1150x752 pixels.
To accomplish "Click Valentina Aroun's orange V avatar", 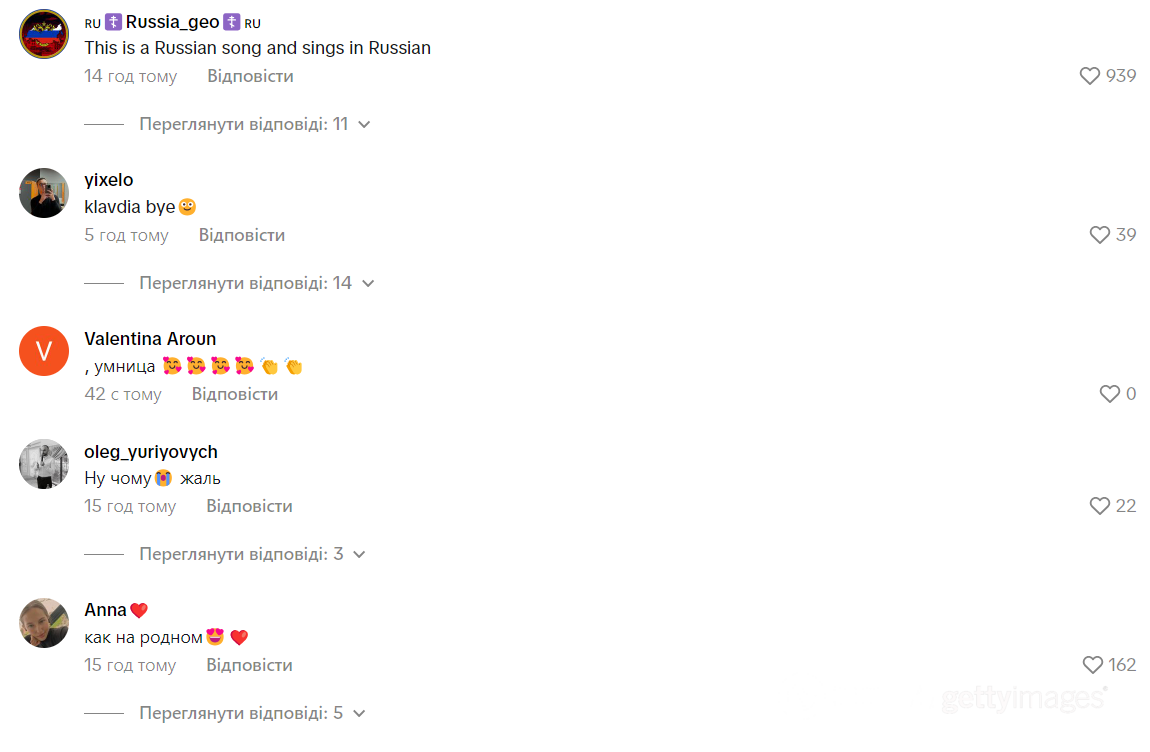I will [x=44, y=351].
